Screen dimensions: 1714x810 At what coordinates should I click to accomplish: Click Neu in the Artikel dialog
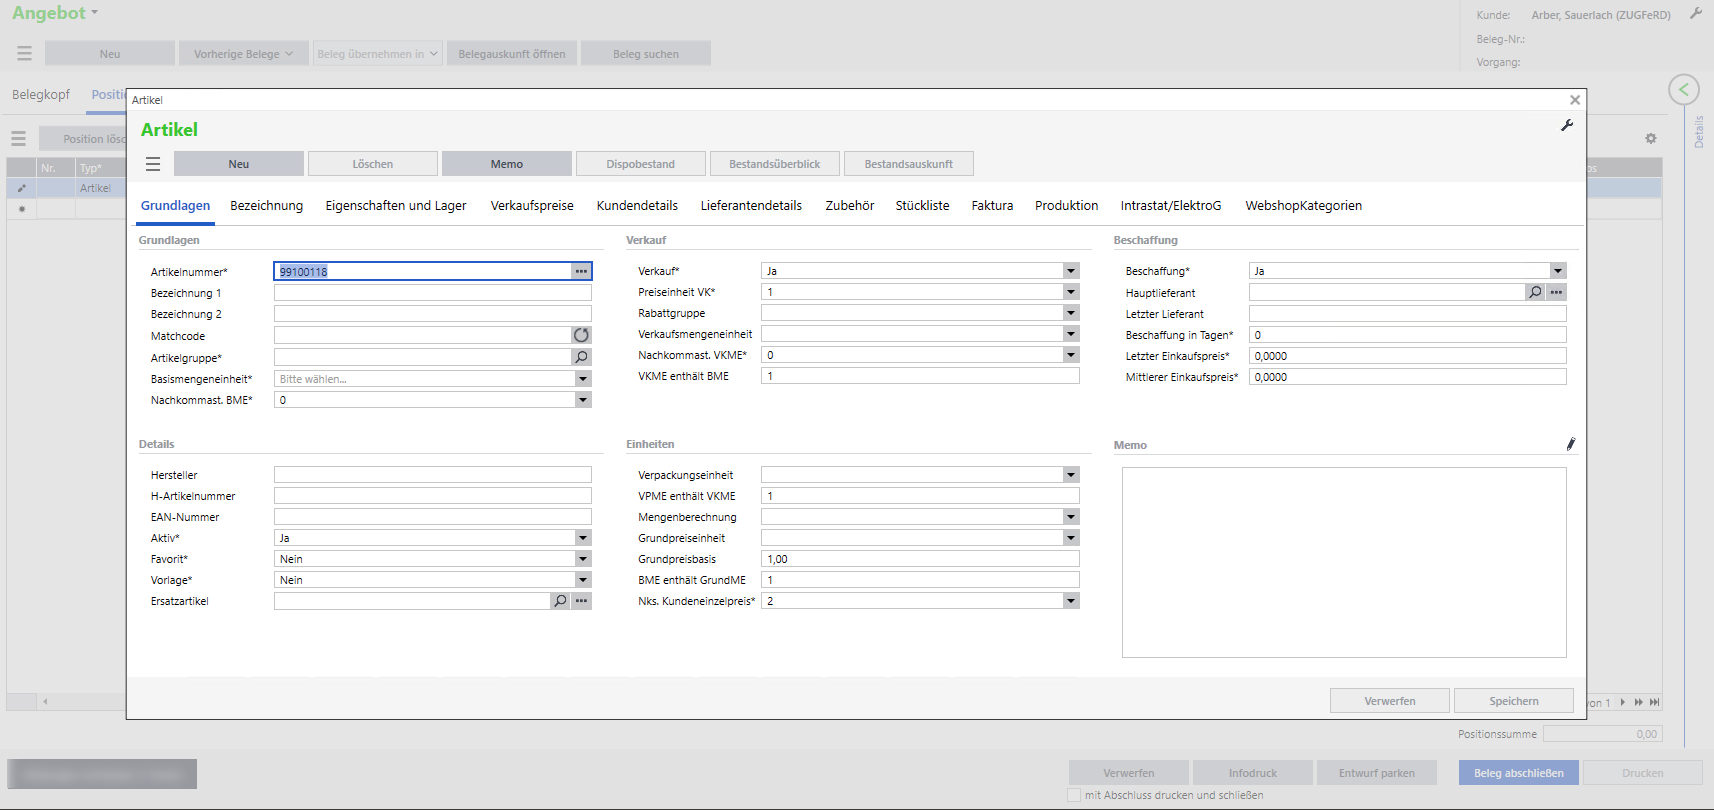click(x=239, y=164)
